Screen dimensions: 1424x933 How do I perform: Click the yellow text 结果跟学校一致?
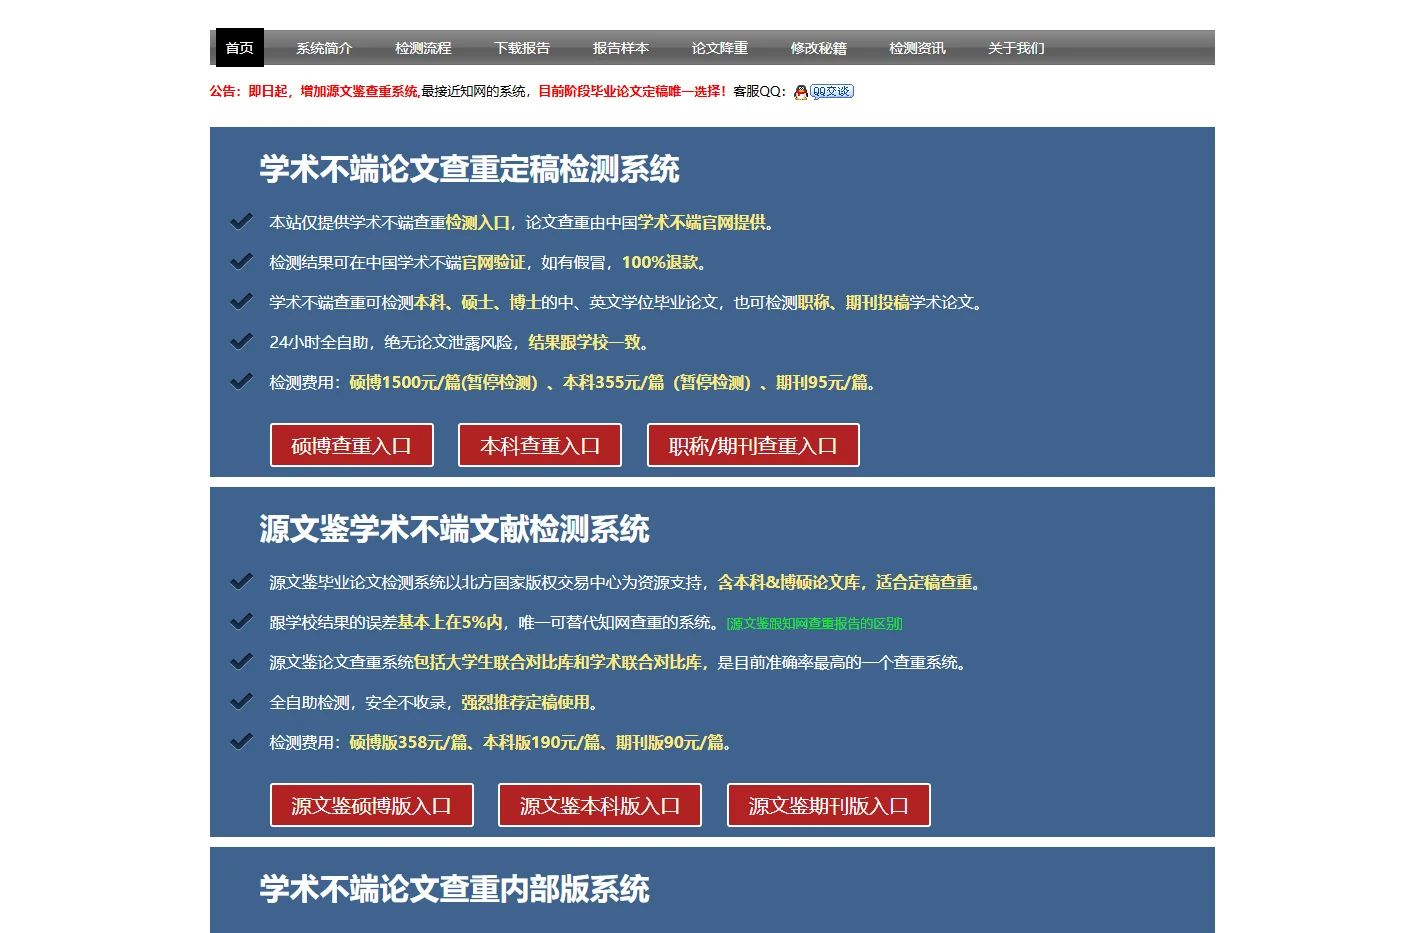[584, 342]
